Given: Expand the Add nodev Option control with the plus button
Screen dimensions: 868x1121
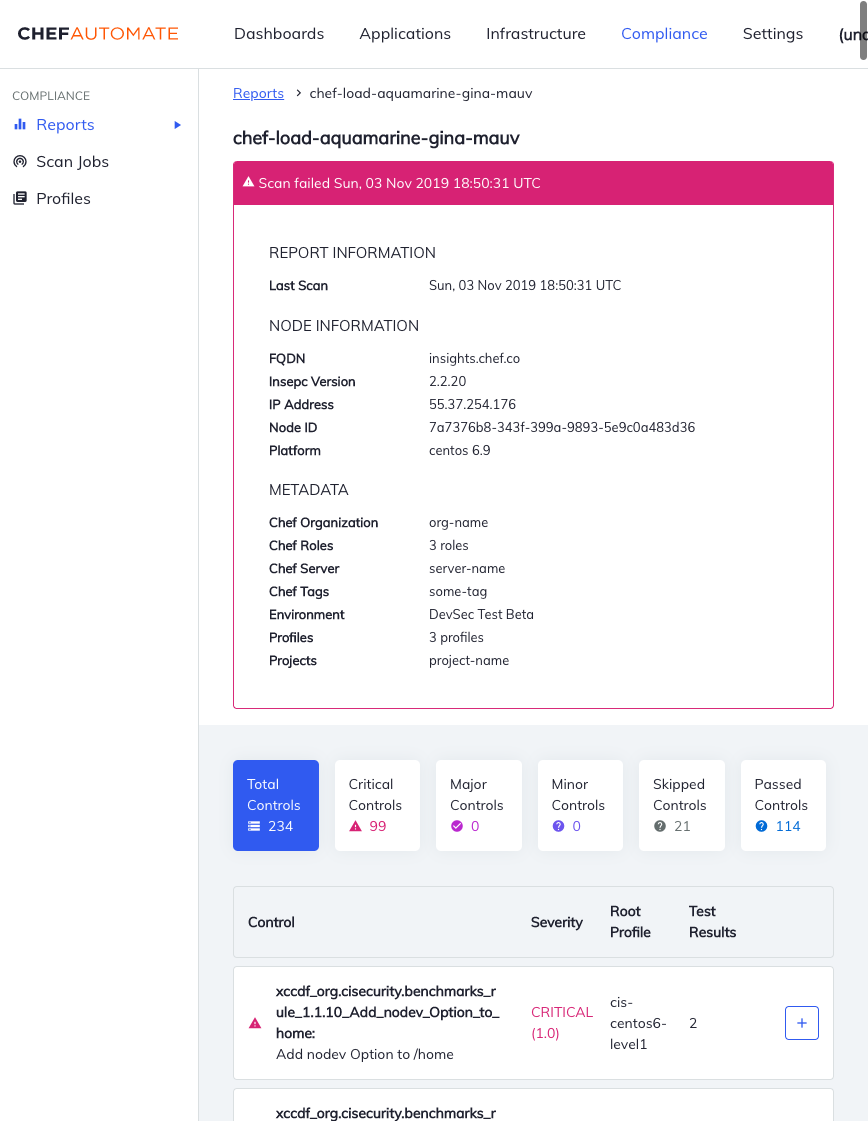Looking at the screenshot, I should (801, 1022).
